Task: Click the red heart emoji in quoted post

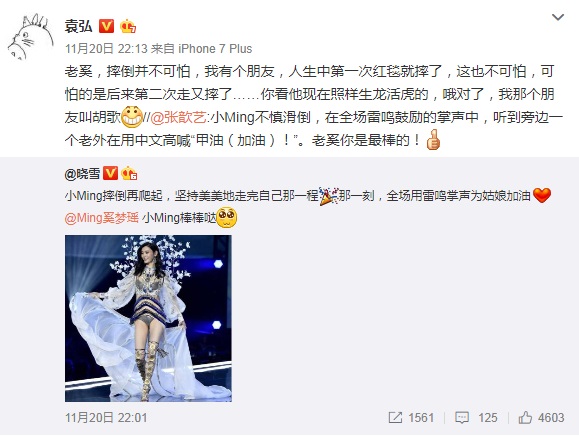Action: coord(542,195)
